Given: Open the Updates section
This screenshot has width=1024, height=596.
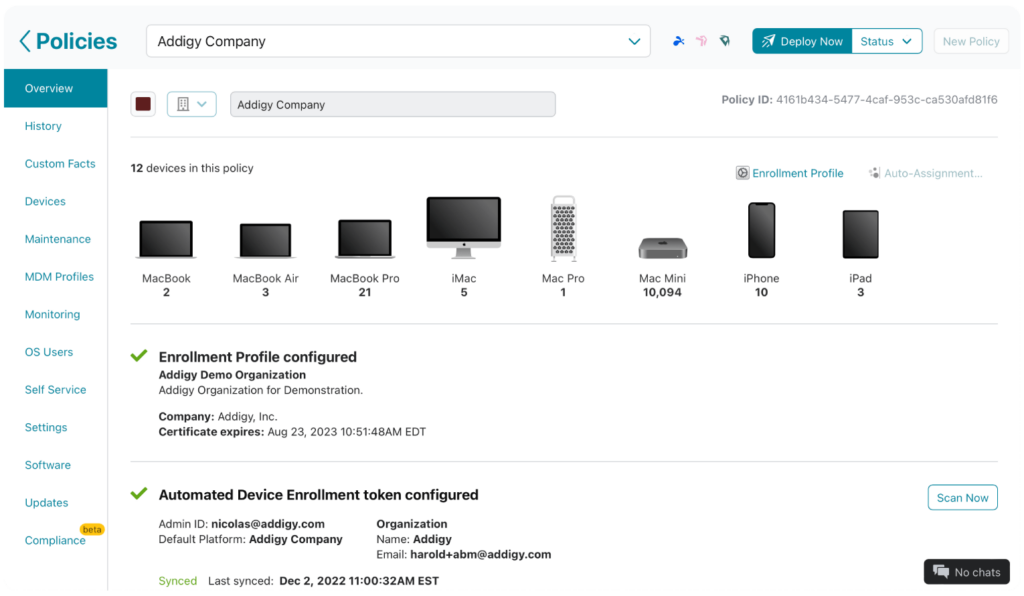Looking at the screenshot, I should tap(46, 503).
